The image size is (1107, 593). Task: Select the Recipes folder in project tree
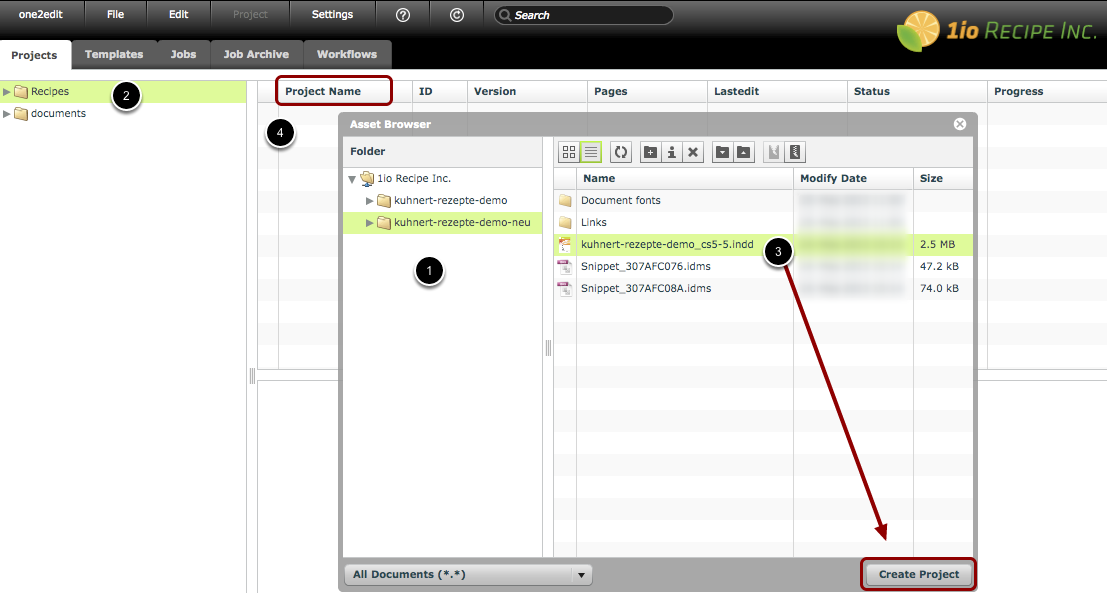(123, 92)
